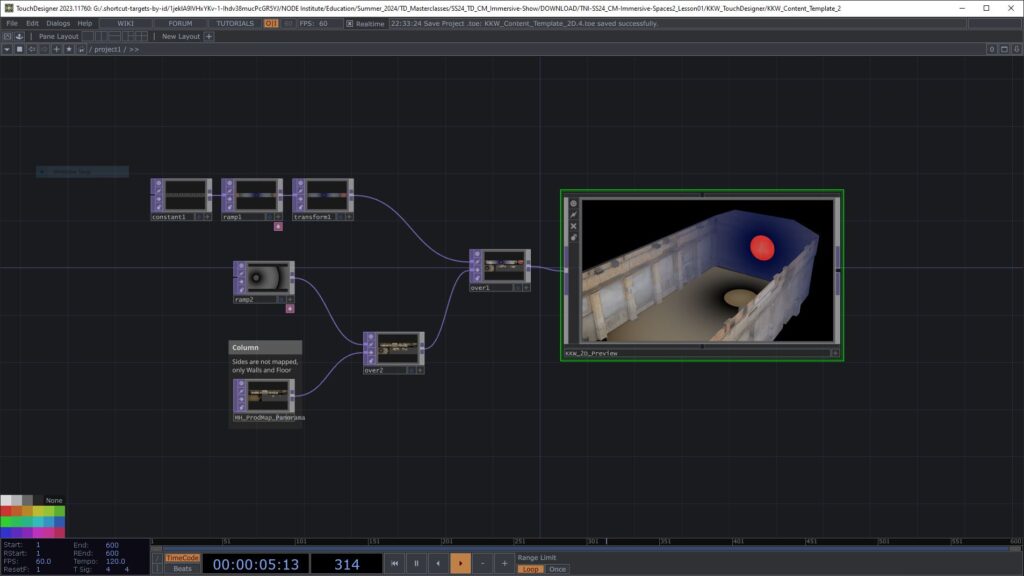Expand the pink docked badge under ramp2
Viewport: 1024px width, 576px height.
[x=290, y=308]
